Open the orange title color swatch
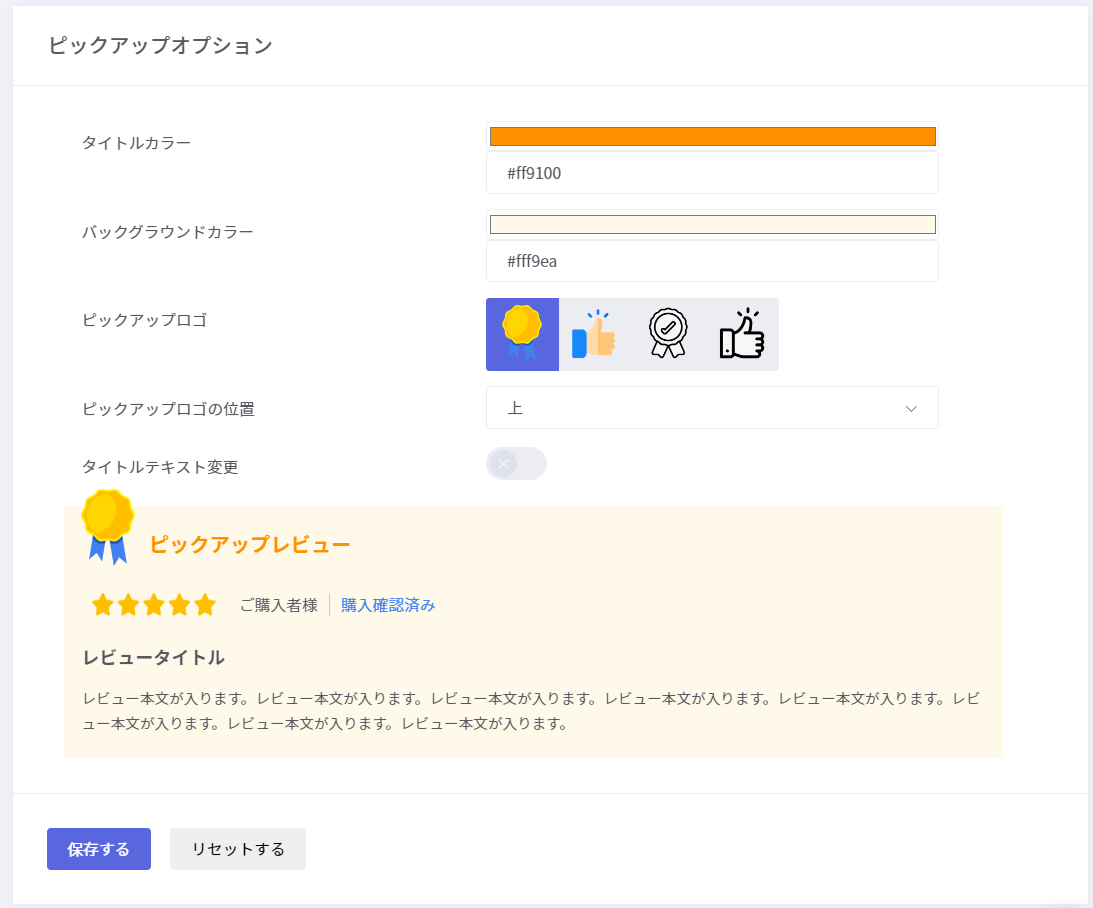Viewport: 1093px width, 908px height. tap(712, 137)
